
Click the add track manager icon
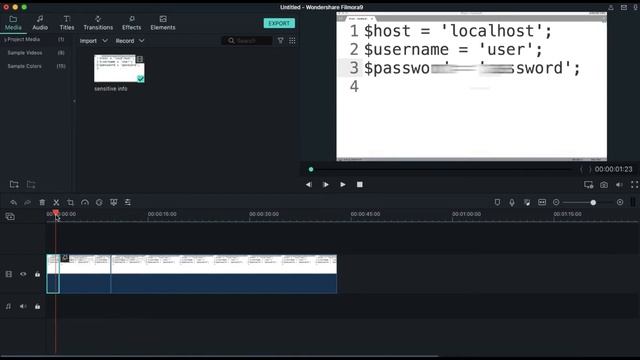click(10, 217)
